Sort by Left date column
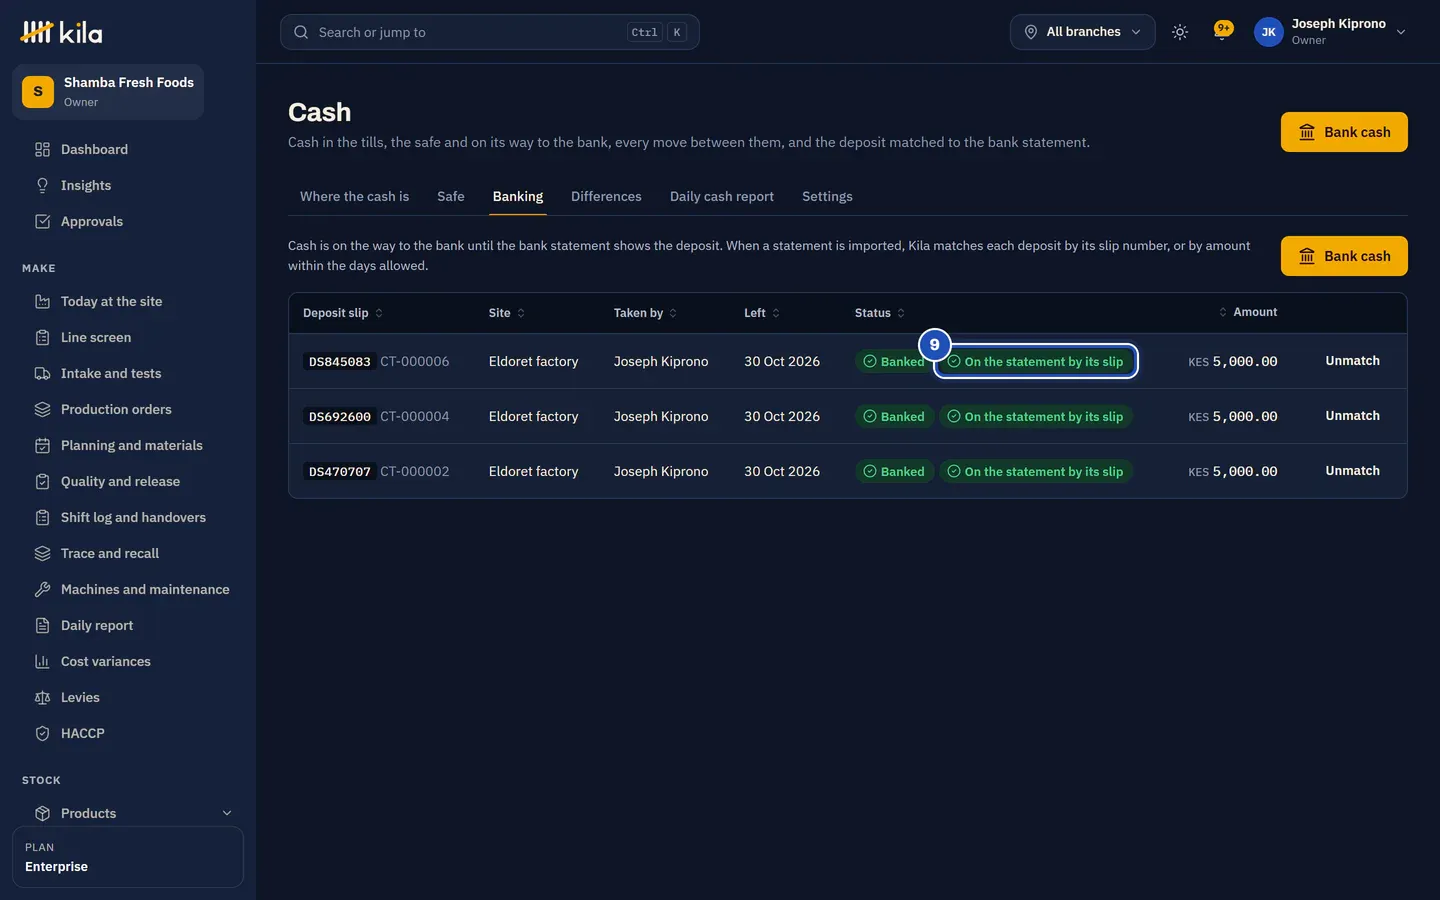 [x=762, y=313]
